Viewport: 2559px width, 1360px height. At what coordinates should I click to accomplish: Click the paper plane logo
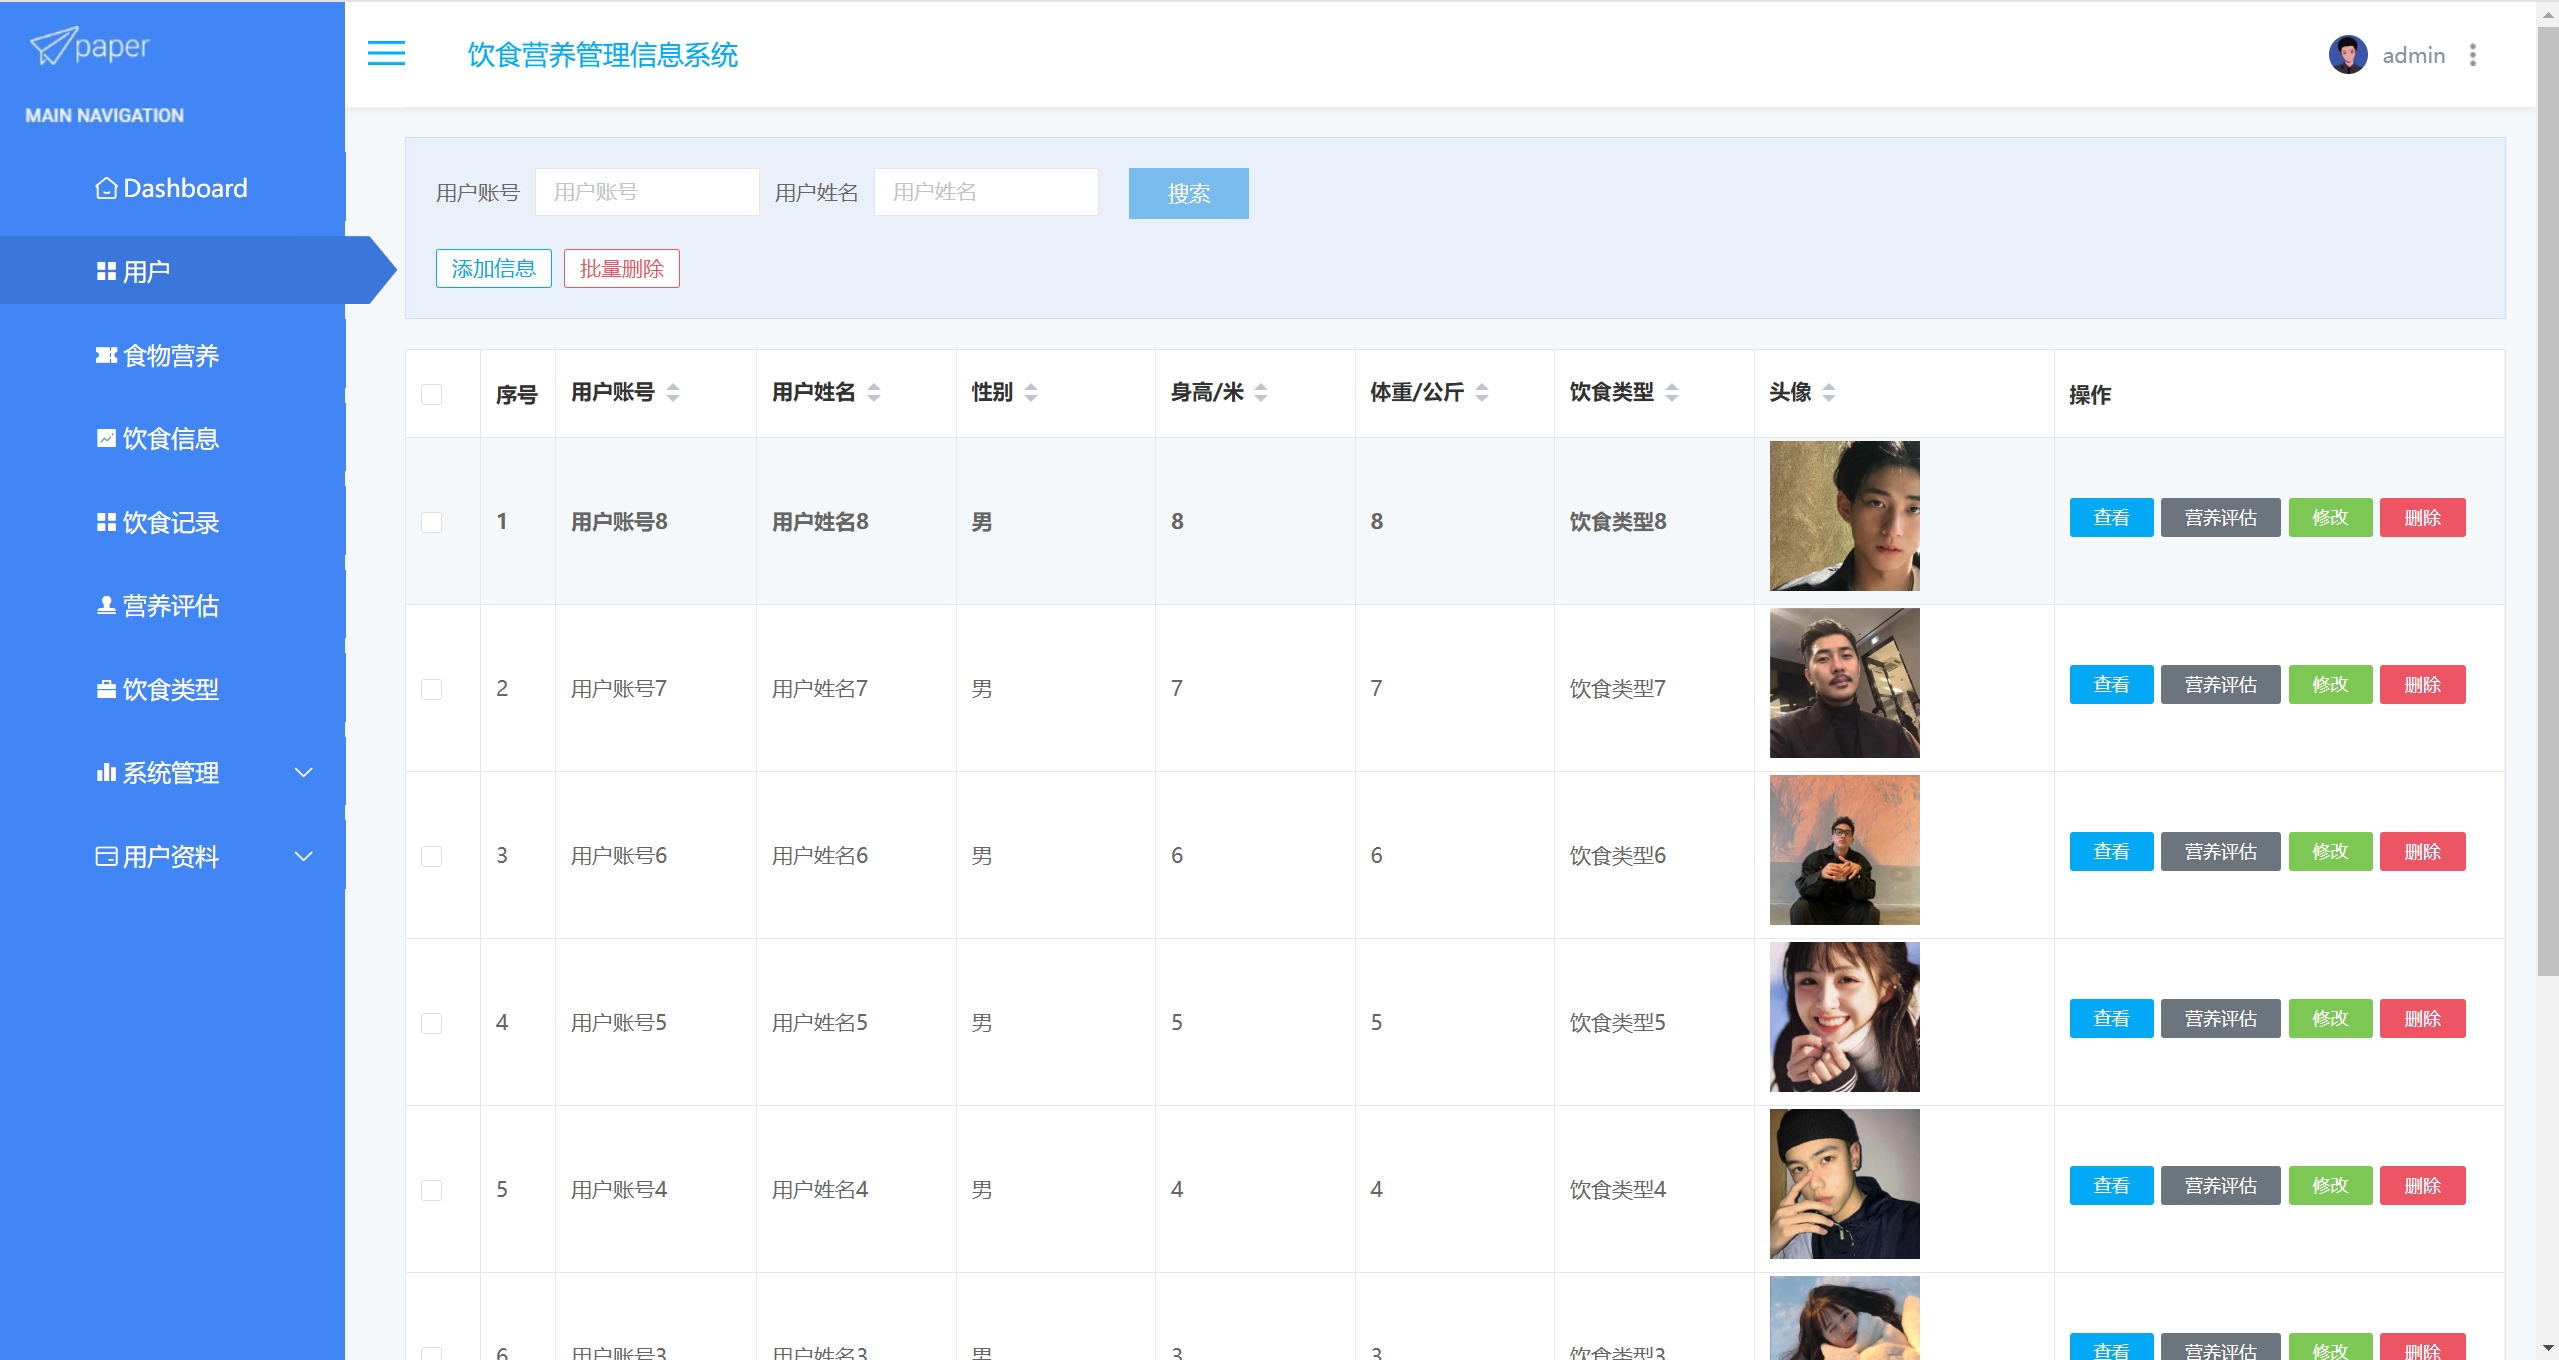[52, 46]
